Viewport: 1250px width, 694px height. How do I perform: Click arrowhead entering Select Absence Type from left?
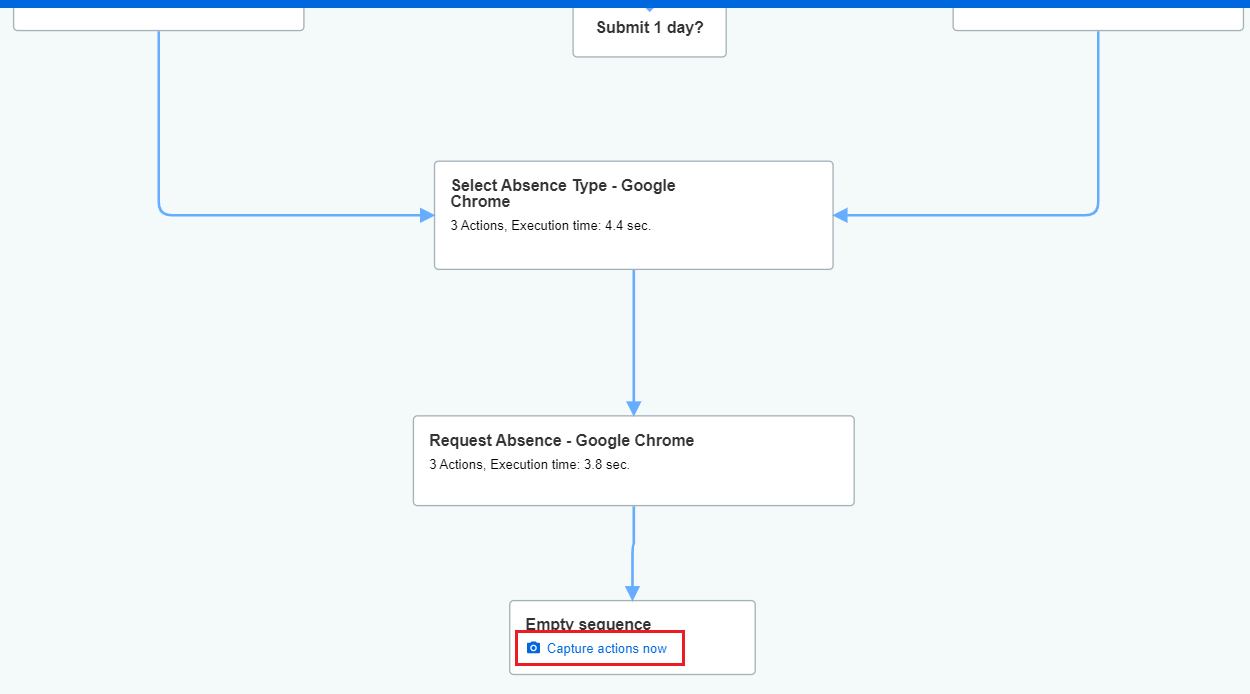point(427,215)
